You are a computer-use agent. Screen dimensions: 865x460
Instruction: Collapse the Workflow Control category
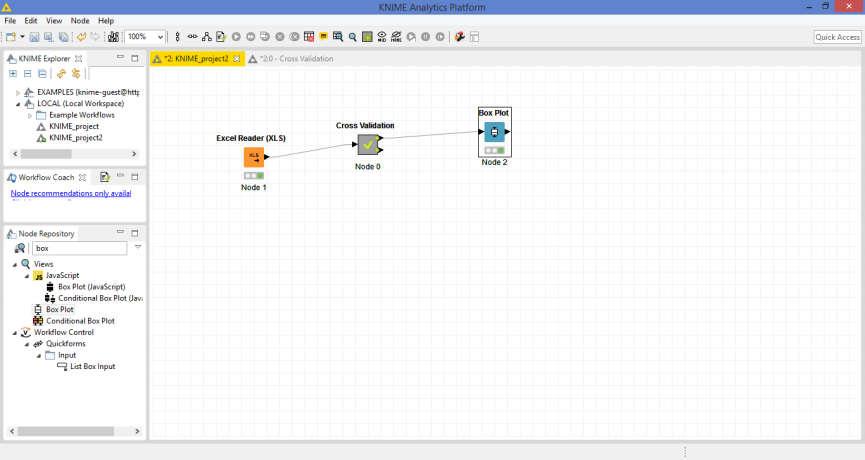[15, 333]
